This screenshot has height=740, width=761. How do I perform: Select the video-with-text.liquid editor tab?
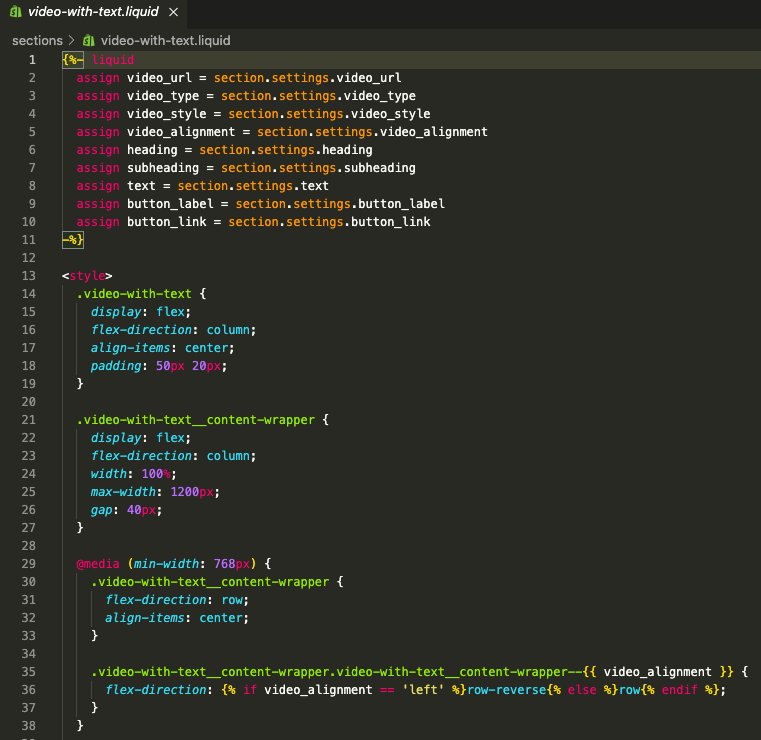[93, 12]
